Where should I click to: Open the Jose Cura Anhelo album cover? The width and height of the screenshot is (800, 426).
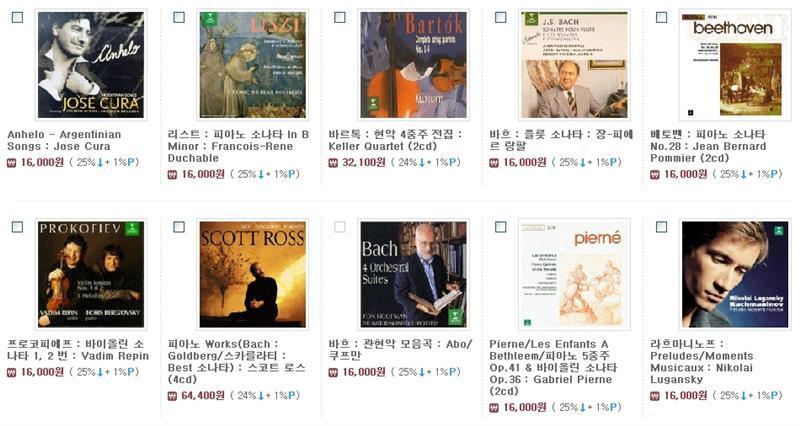click(x=91, y=65)
